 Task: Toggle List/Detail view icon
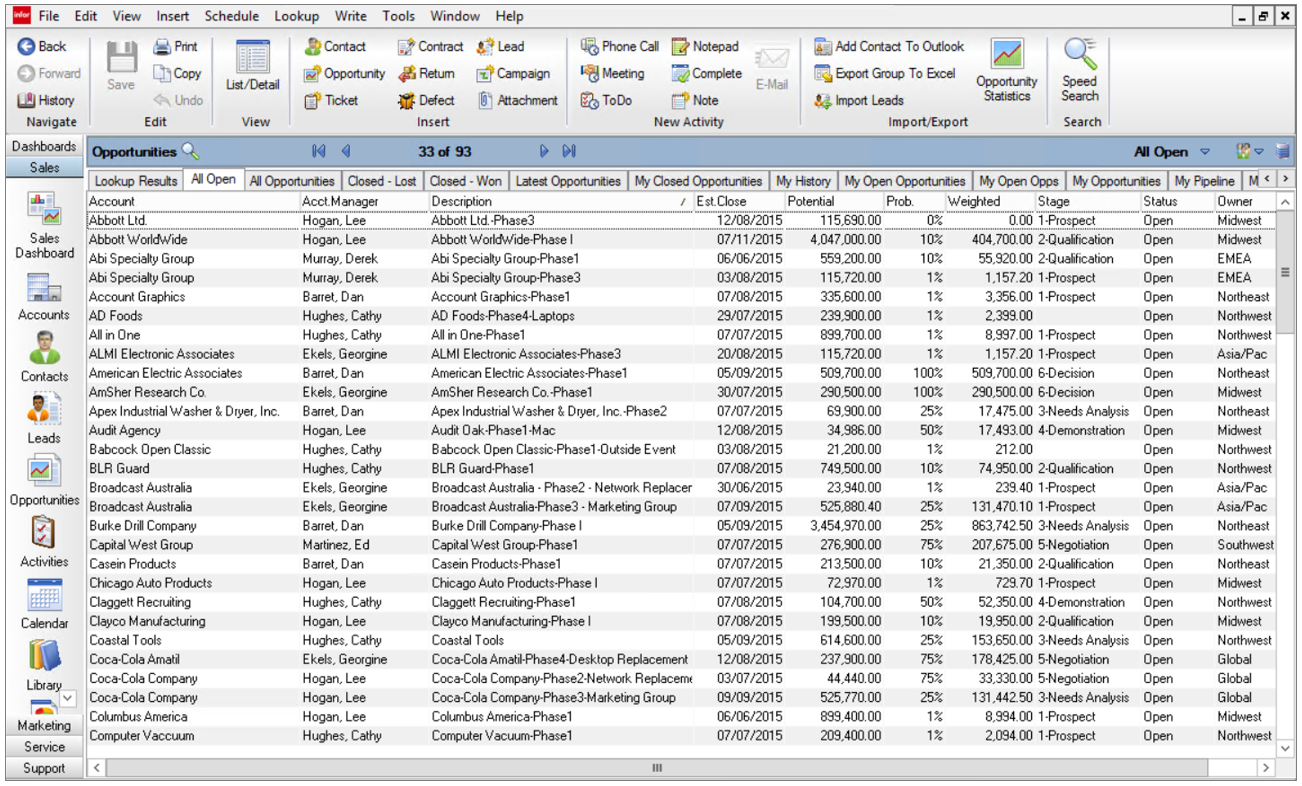(252, 57)
